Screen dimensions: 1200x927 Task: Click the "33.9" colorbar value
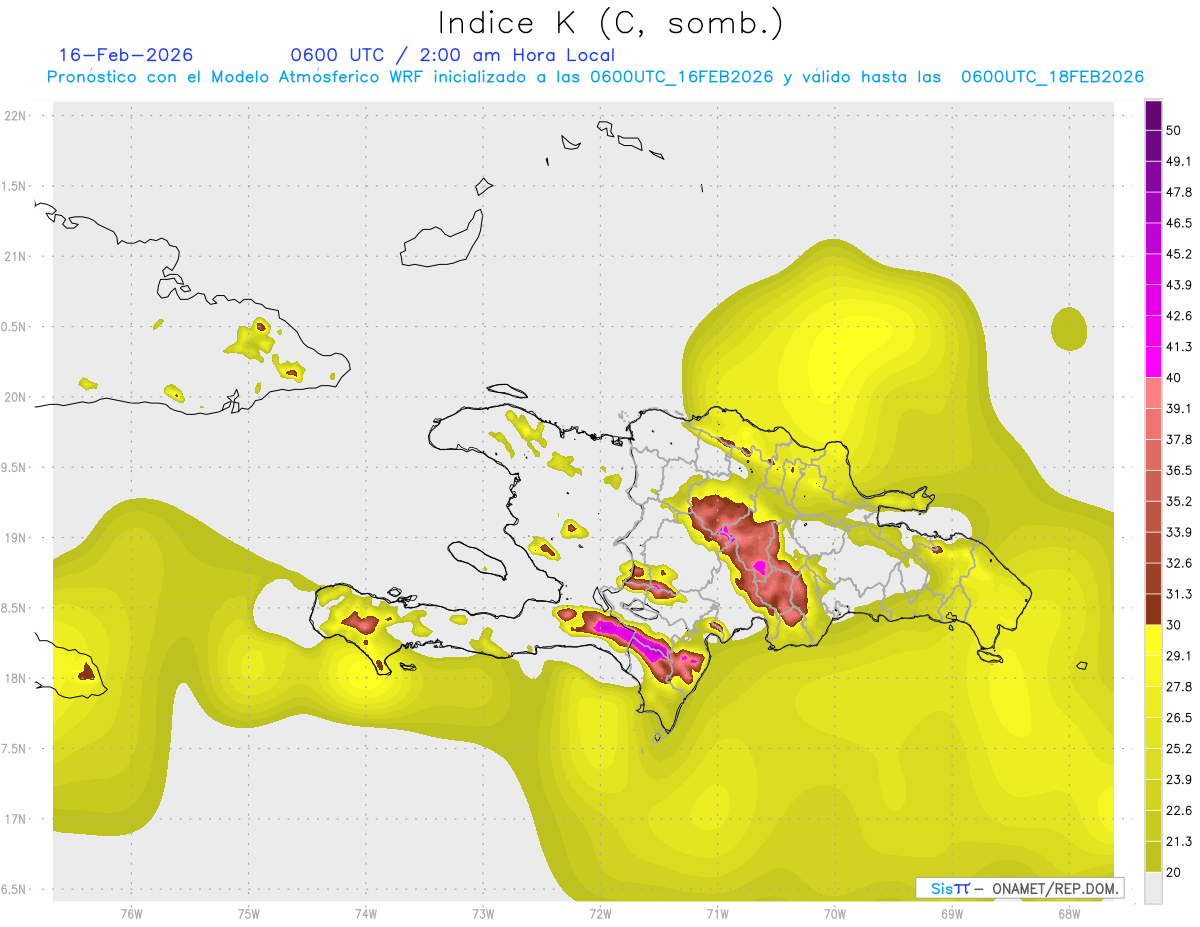coord(1179,533)
